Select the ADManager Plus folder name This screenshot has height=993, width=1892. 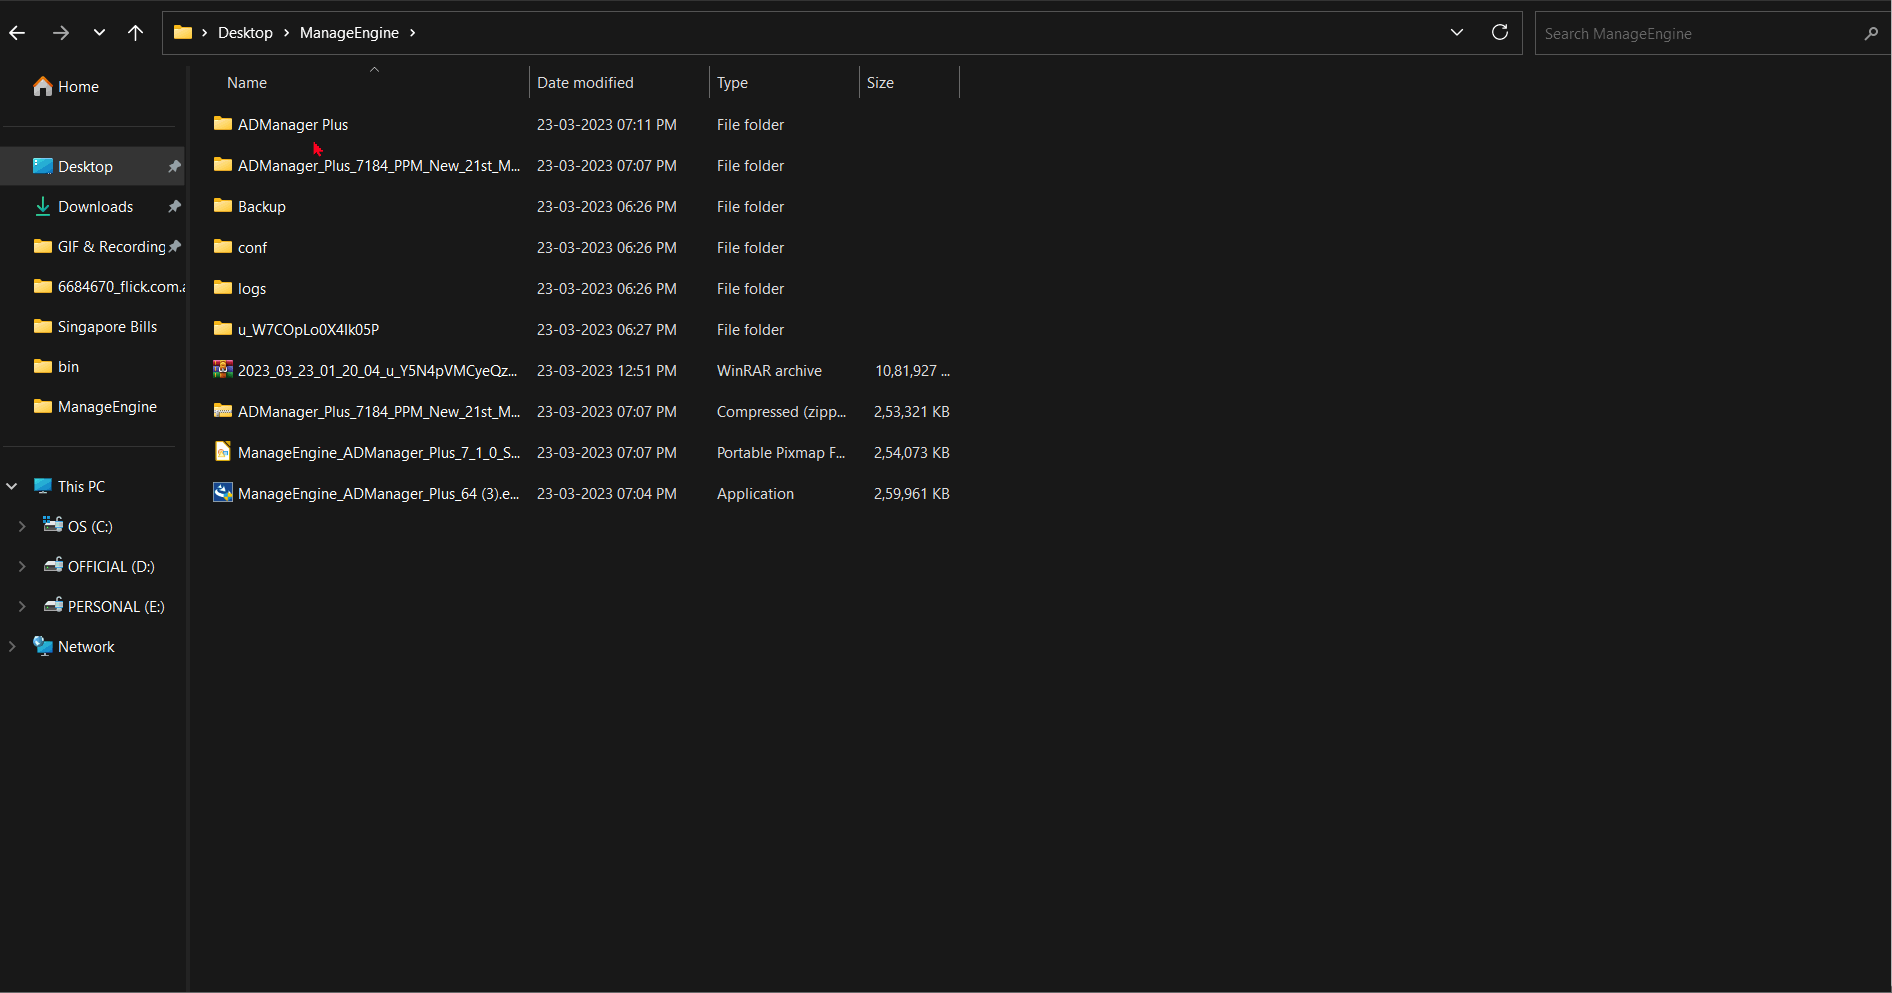coord(293,125)
